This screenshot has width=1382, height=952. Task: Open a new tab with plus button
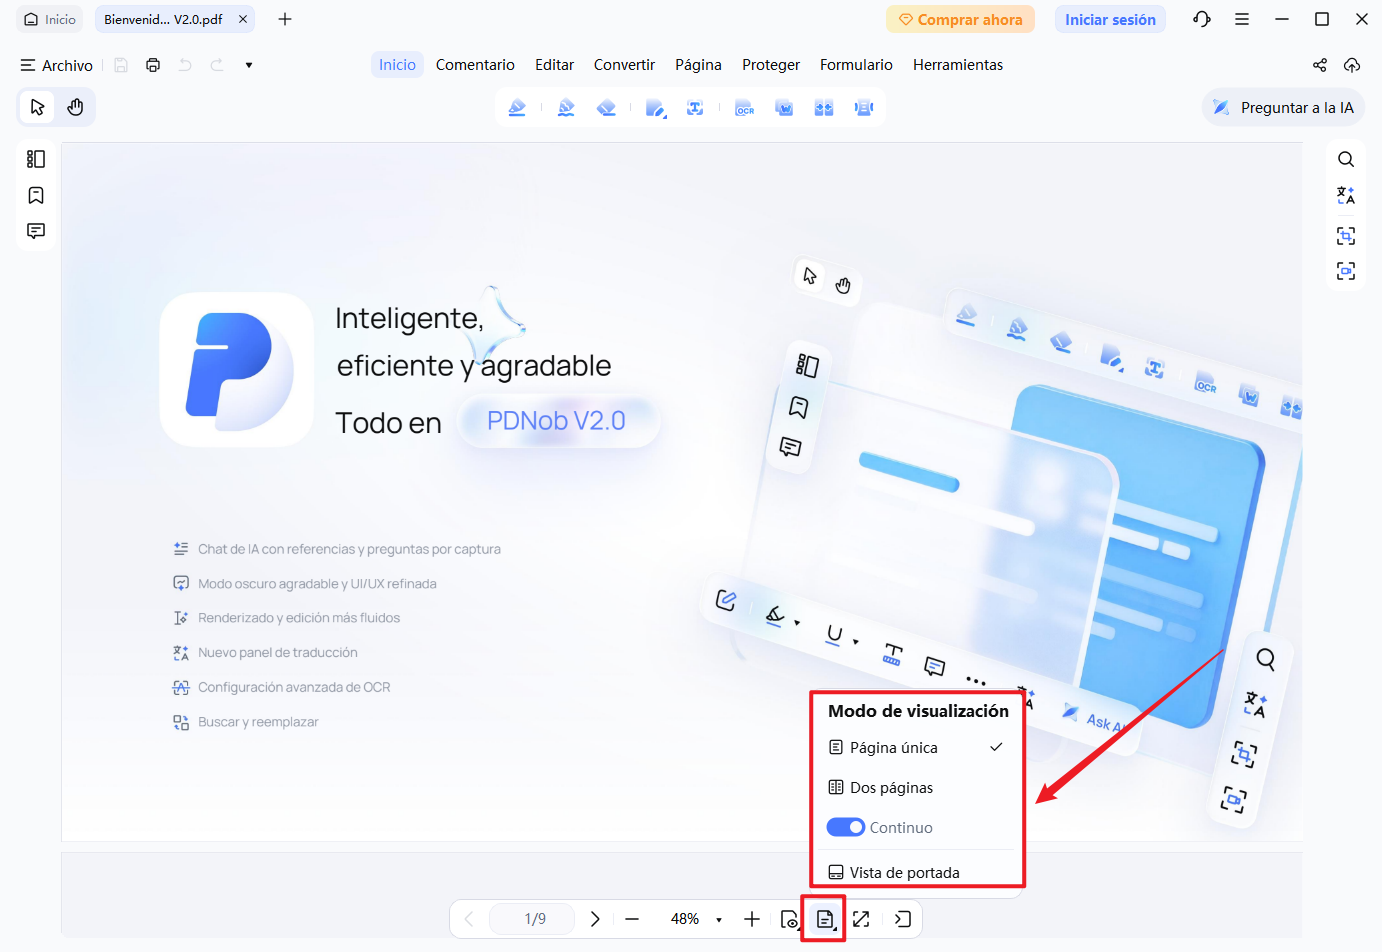(x=285, y=19)
